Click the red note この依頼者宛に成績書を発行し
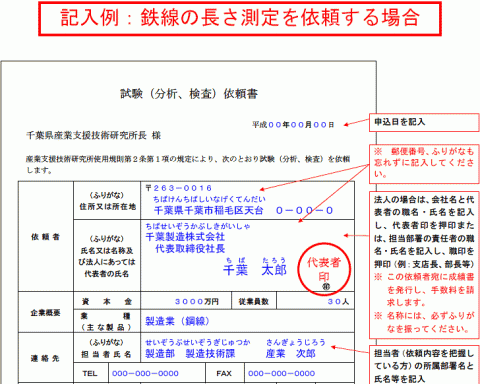Image resolution: width=480 pixels, height=384 pixels. pos(424,290)
